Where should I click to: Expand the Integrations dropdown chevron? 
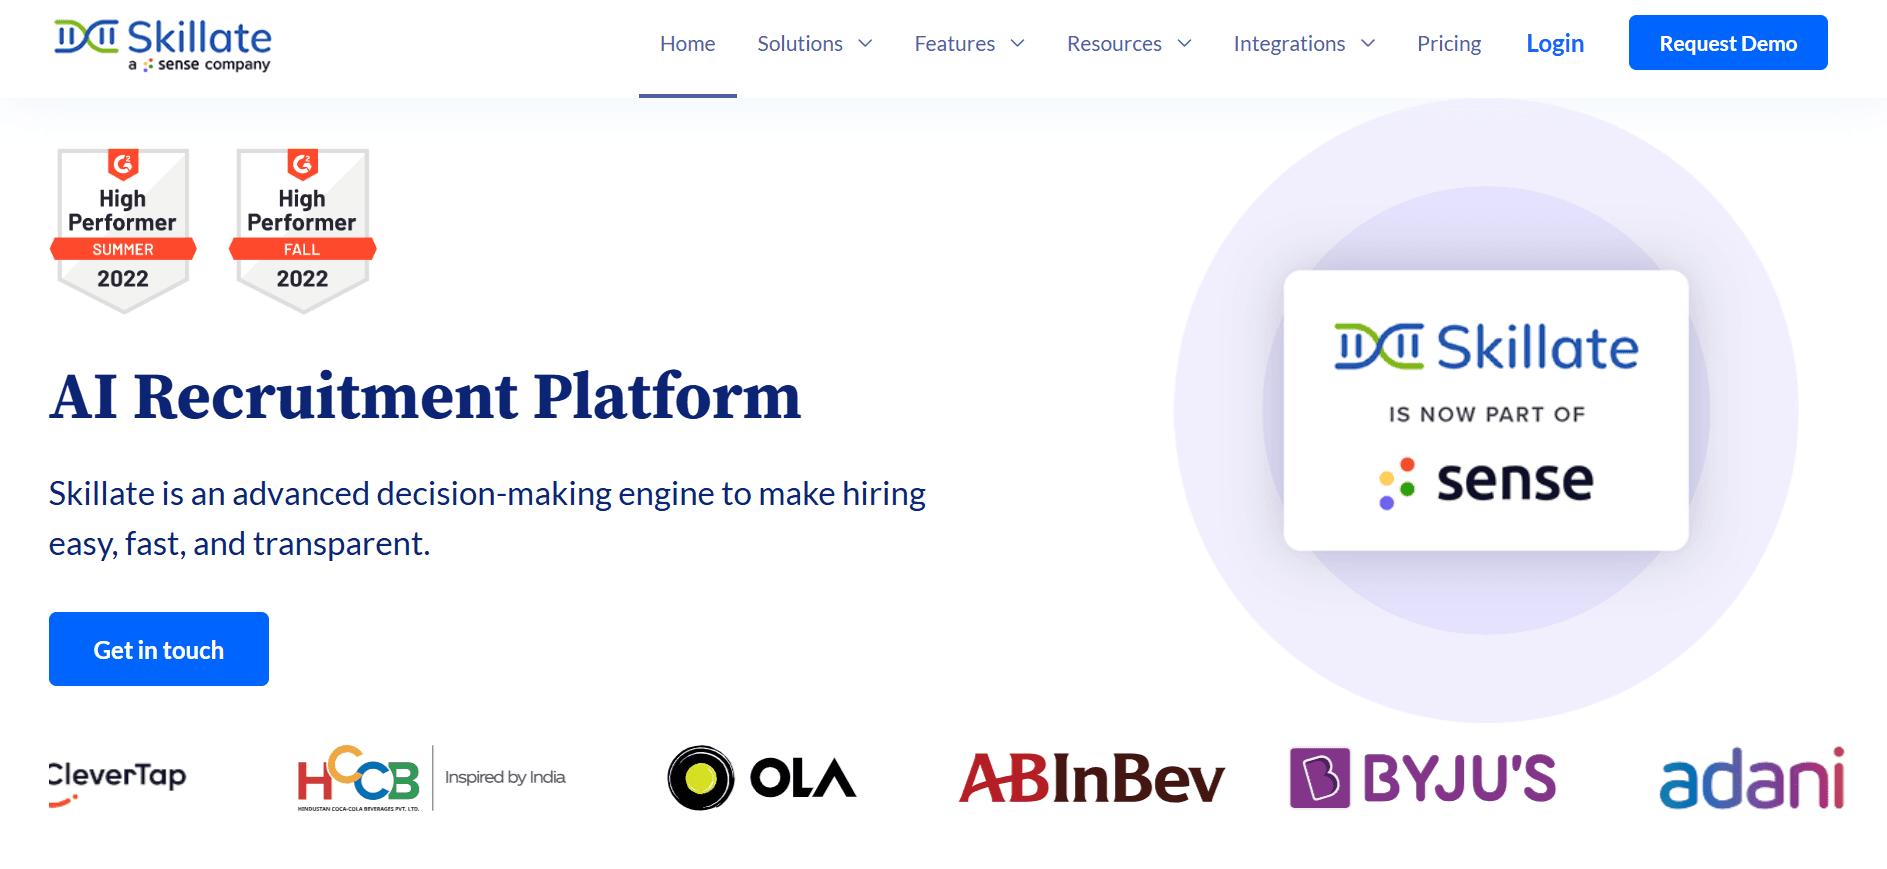pos(1369,43)
